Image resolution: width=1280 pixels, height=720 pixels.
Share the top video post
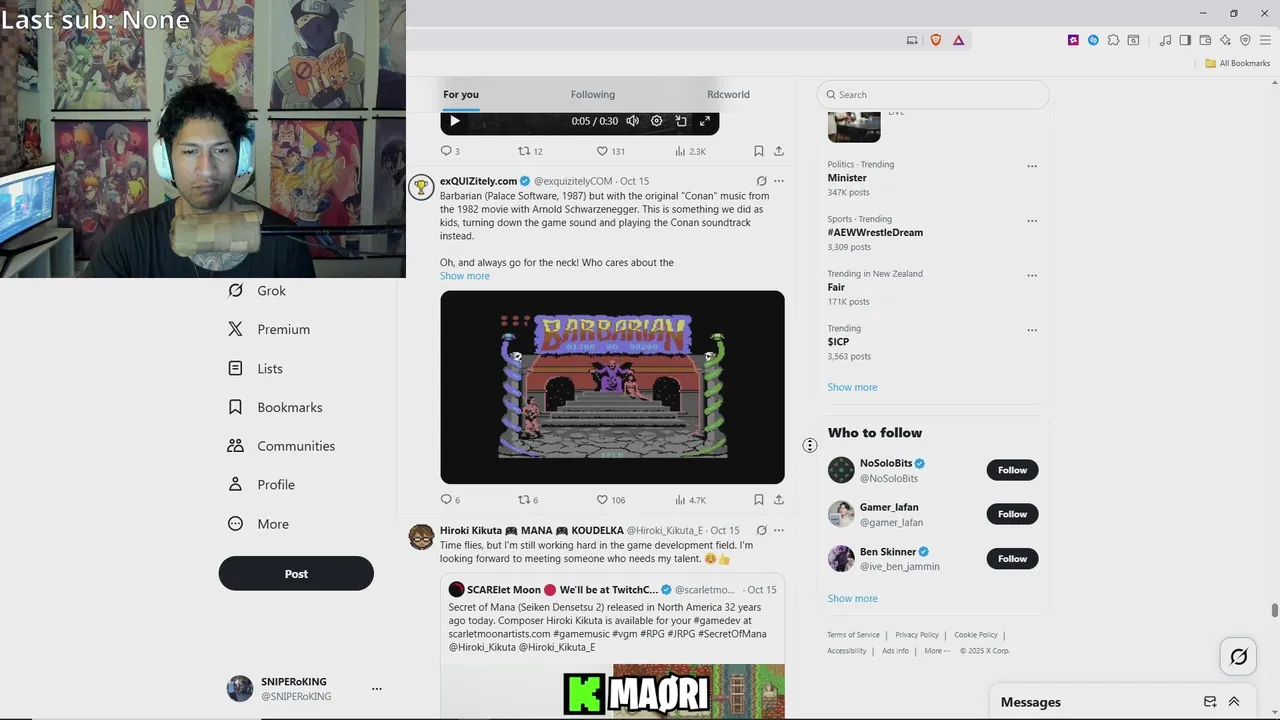pyautogui.click(x=778, y=151)
